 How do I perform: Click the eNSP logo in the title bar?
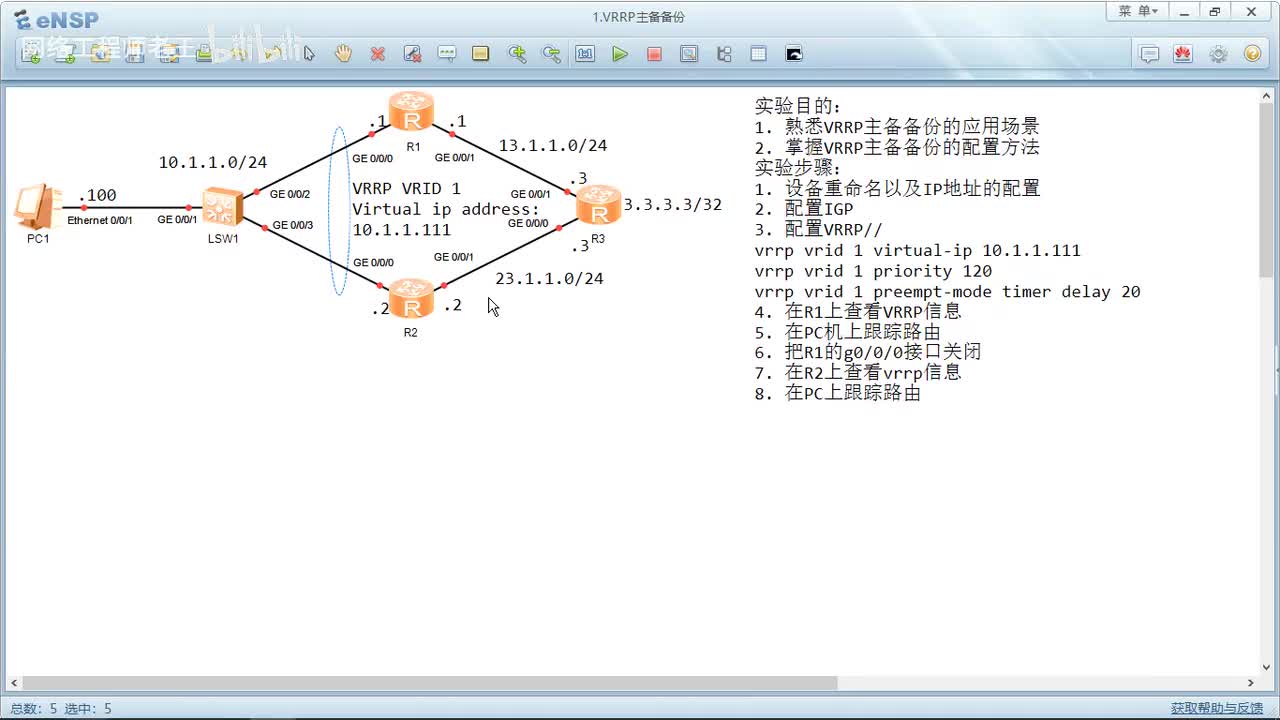click(x=56, y=19)
